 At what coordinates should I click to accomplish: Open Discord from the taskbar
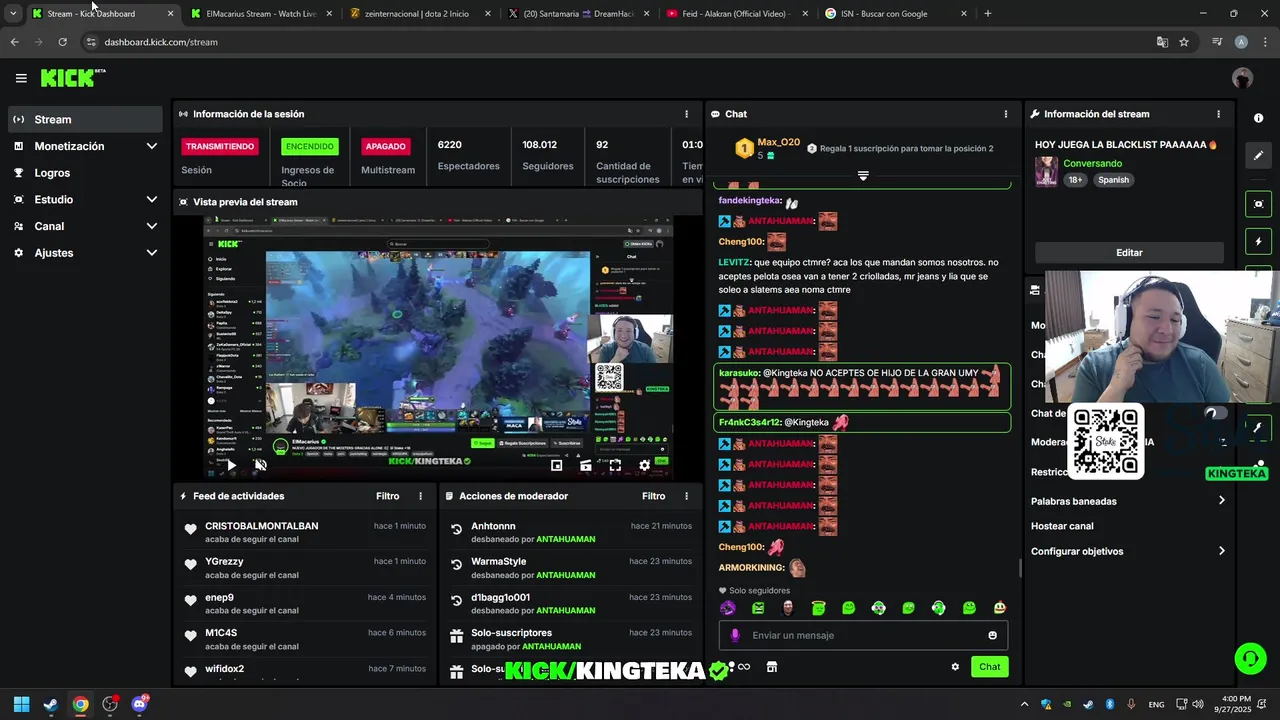point(139,704)
